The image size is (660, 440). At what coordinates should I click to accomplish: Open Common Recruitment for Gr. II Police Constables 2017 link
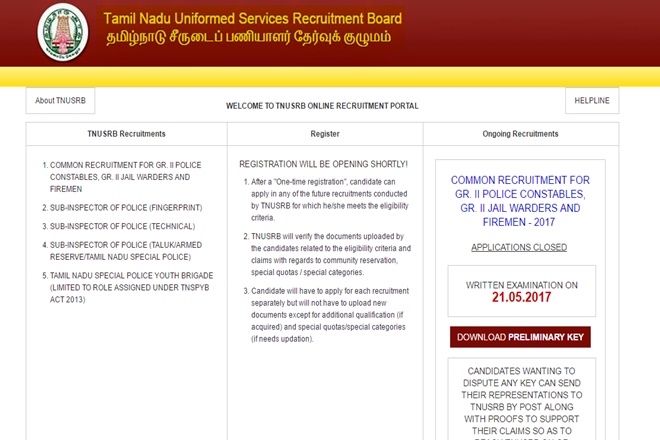click(x=520, y=201)
